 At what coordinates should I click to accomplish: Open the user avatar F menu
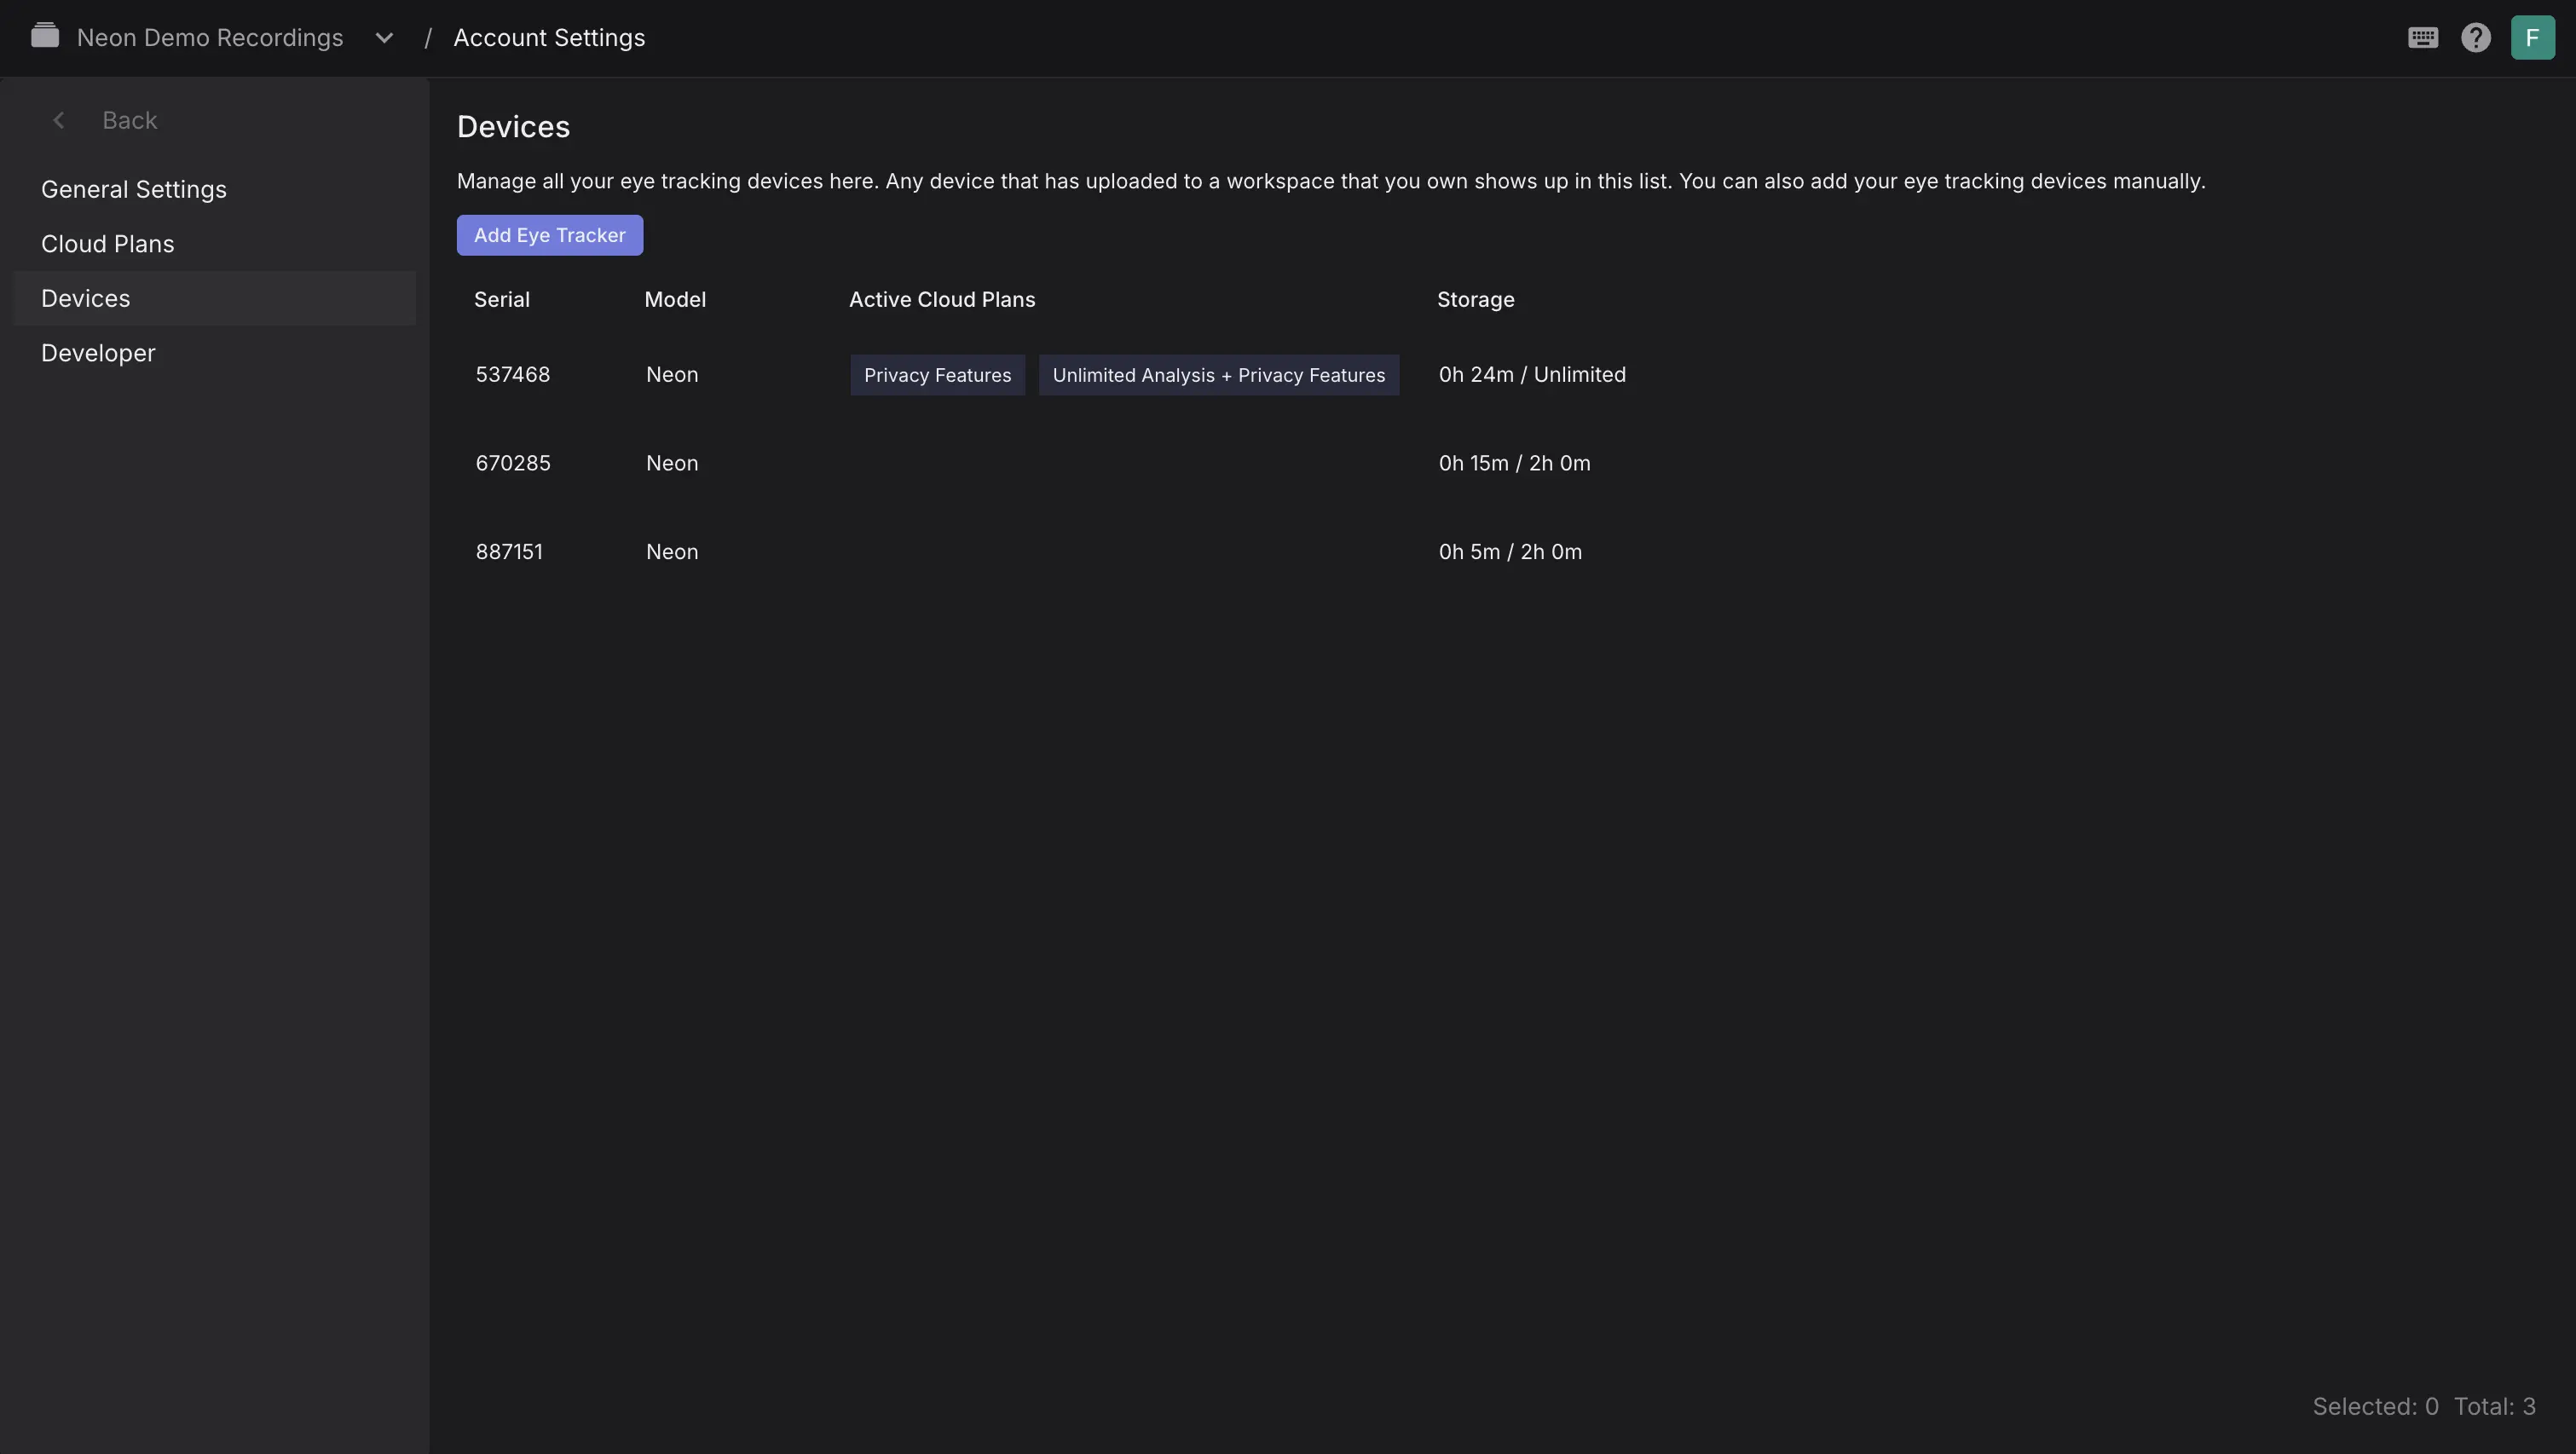[x=2532, y=38]
